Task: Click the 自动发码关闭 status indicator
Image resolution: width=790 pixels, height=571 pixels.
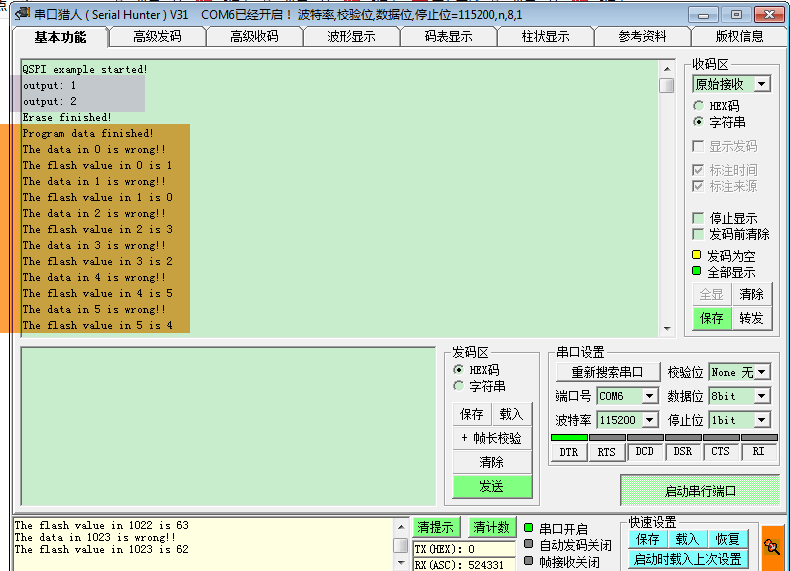Action: tap(529, 544)
